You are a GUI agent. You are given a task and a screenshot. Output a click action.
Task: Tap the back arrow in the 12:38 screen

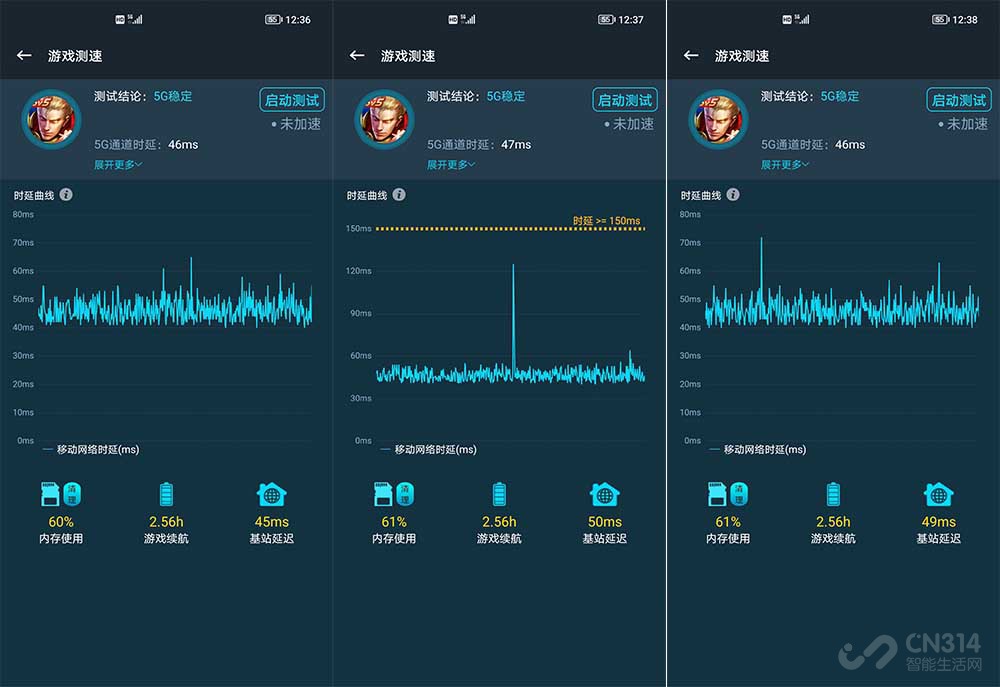coord(691,56)
